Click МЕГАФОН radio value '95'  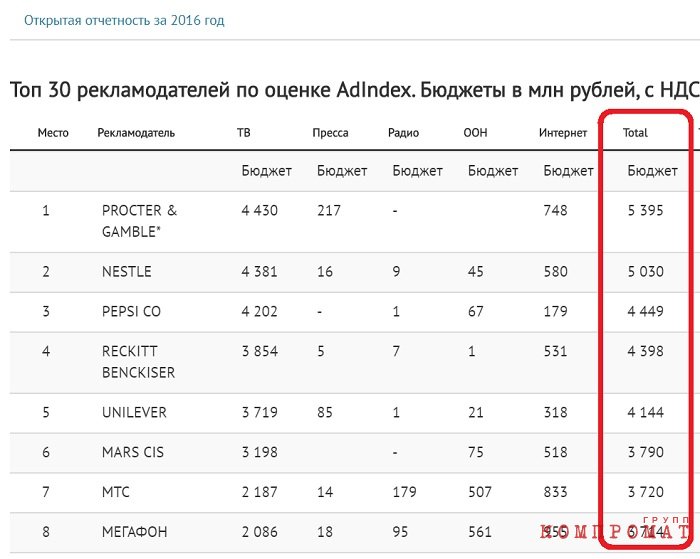pos(400,532)
